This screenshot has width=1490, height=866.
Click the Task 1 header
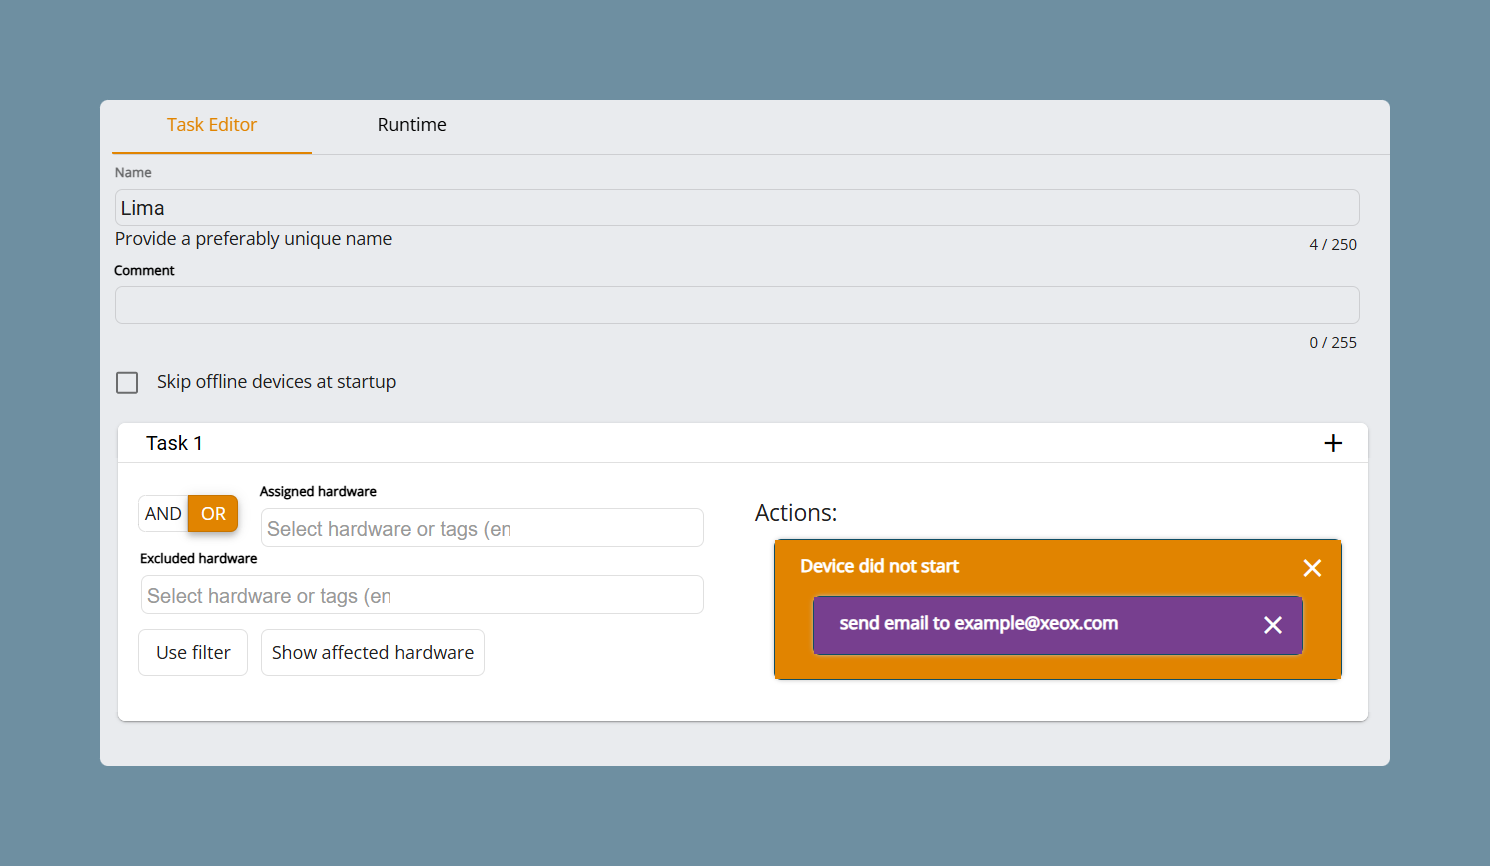coord(743,443)
